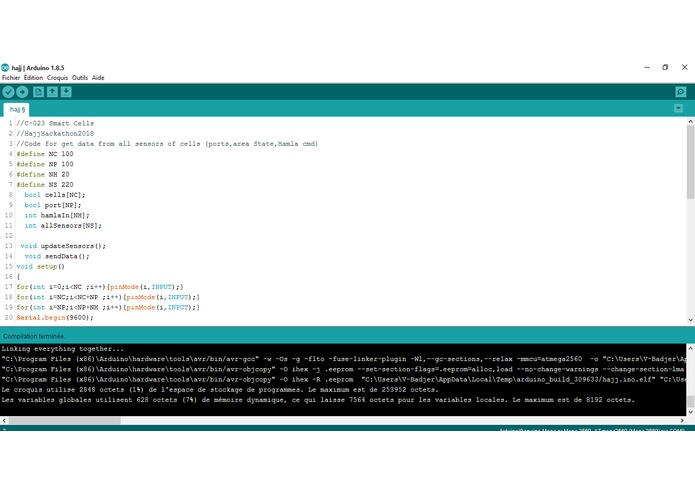This screenshot has width=695, height=494.
Task: Save the sketch with Save icon
Action: (66, 92)
